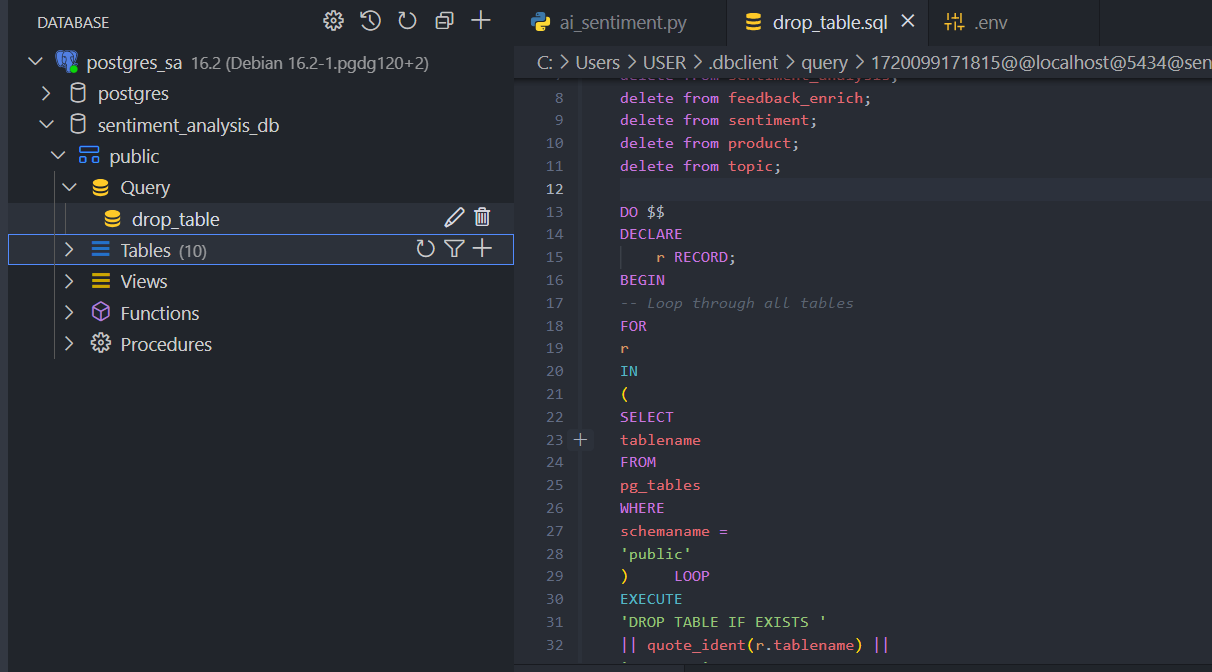This screenshot has height=672, width=1212.
Task: Open the .env editor tab
Action: 990,23
